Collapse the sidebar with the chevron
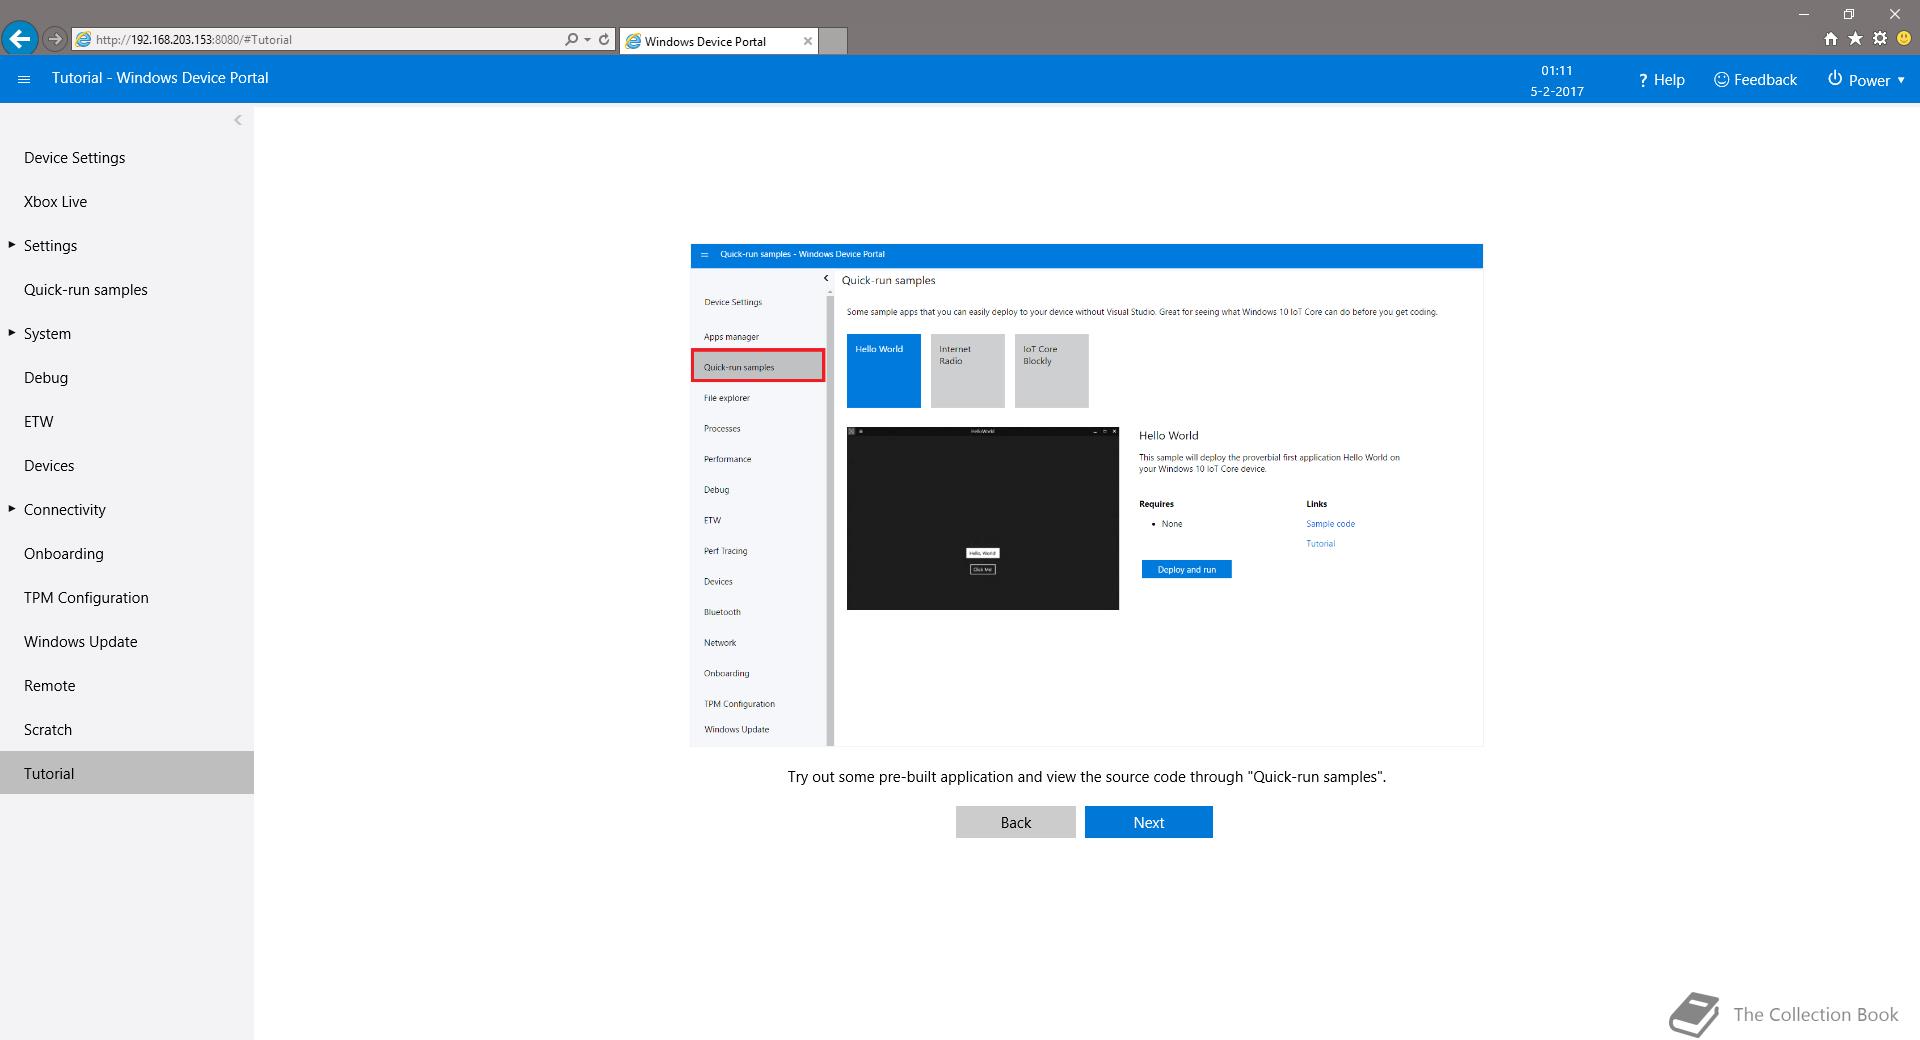The image size is (1920, 1040). (237, 120)
